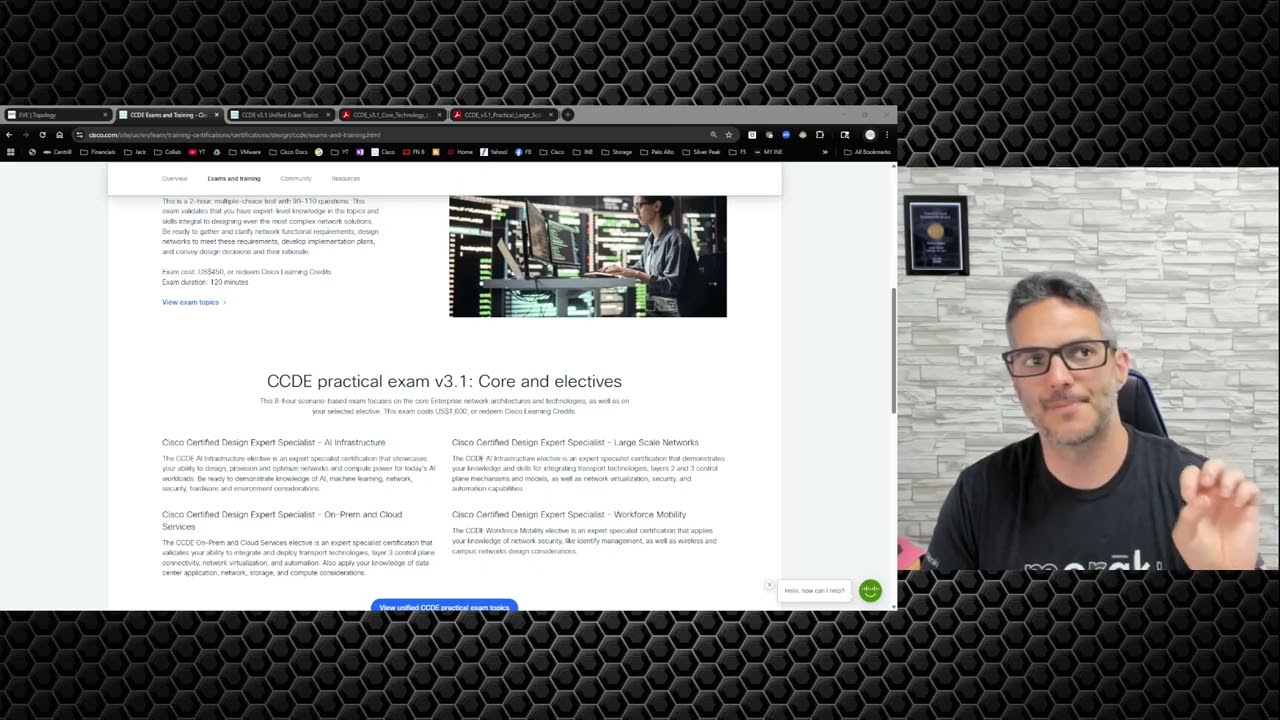Open the FB Facebook bookmark
Image resolution: width=1280 pixels, height=720 pixels.
pyautogui.click(x=525, y=152)
